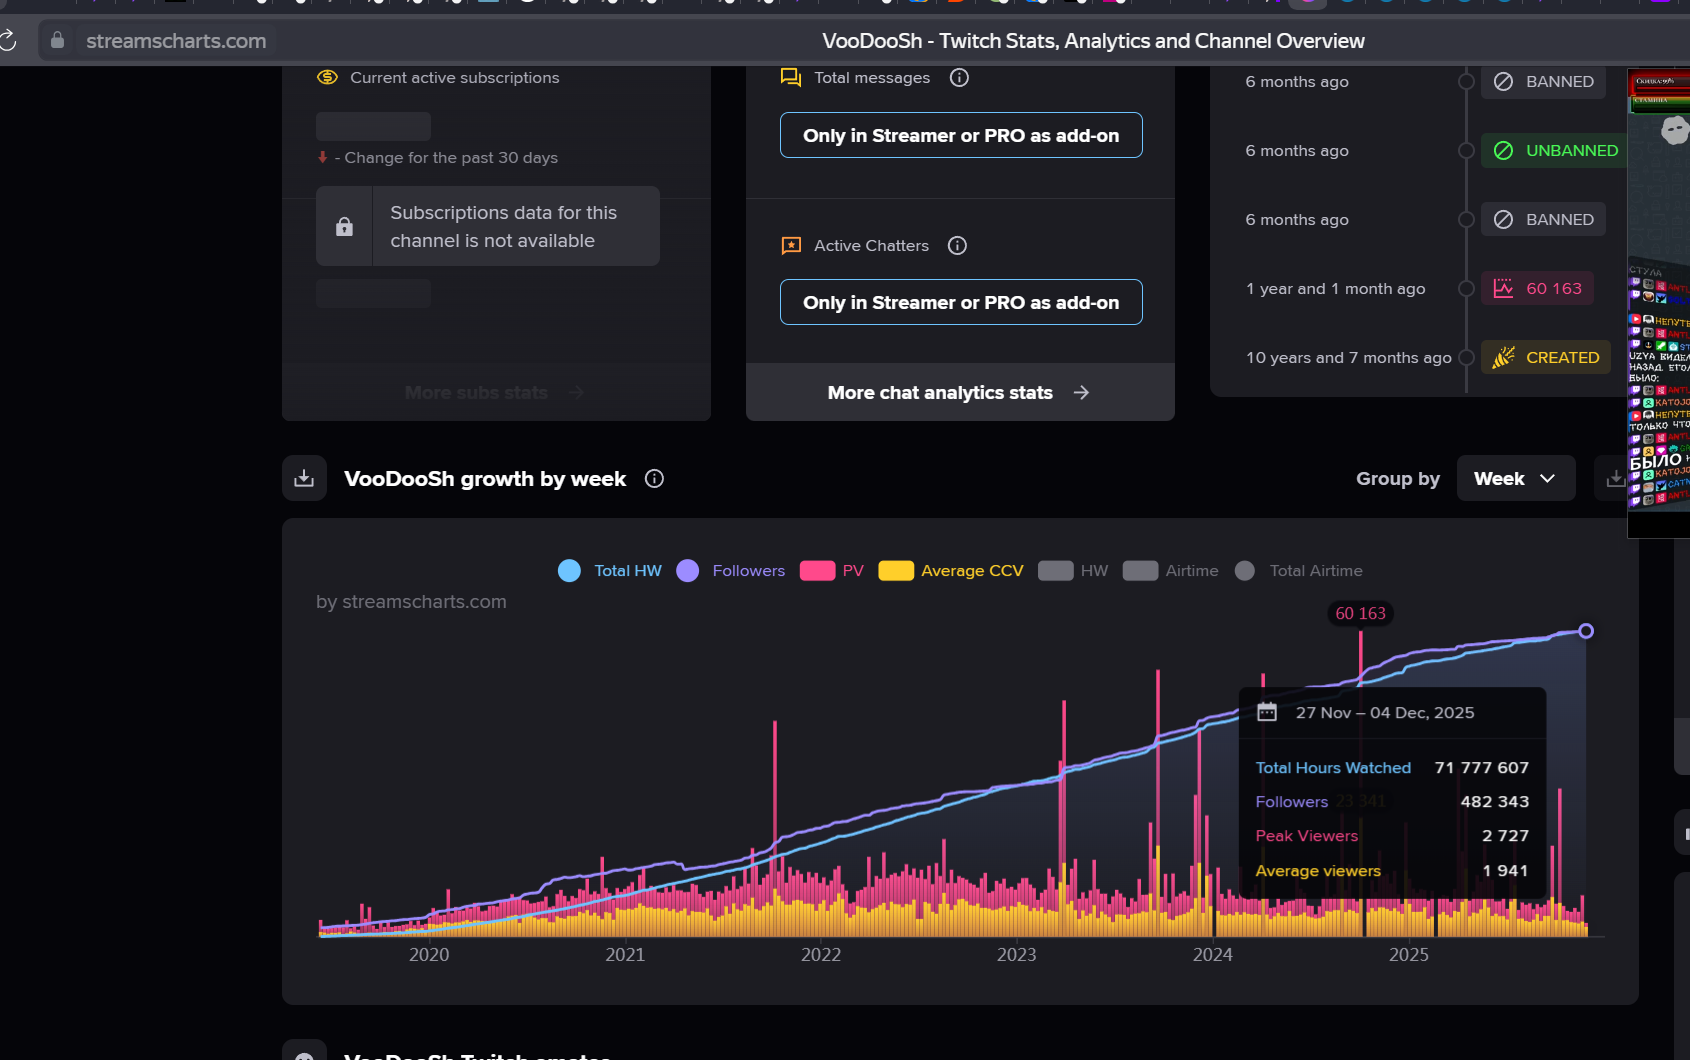Click the Total messages chat icon
This screenshot has height=1060, width=1690.
pos(791,78)
